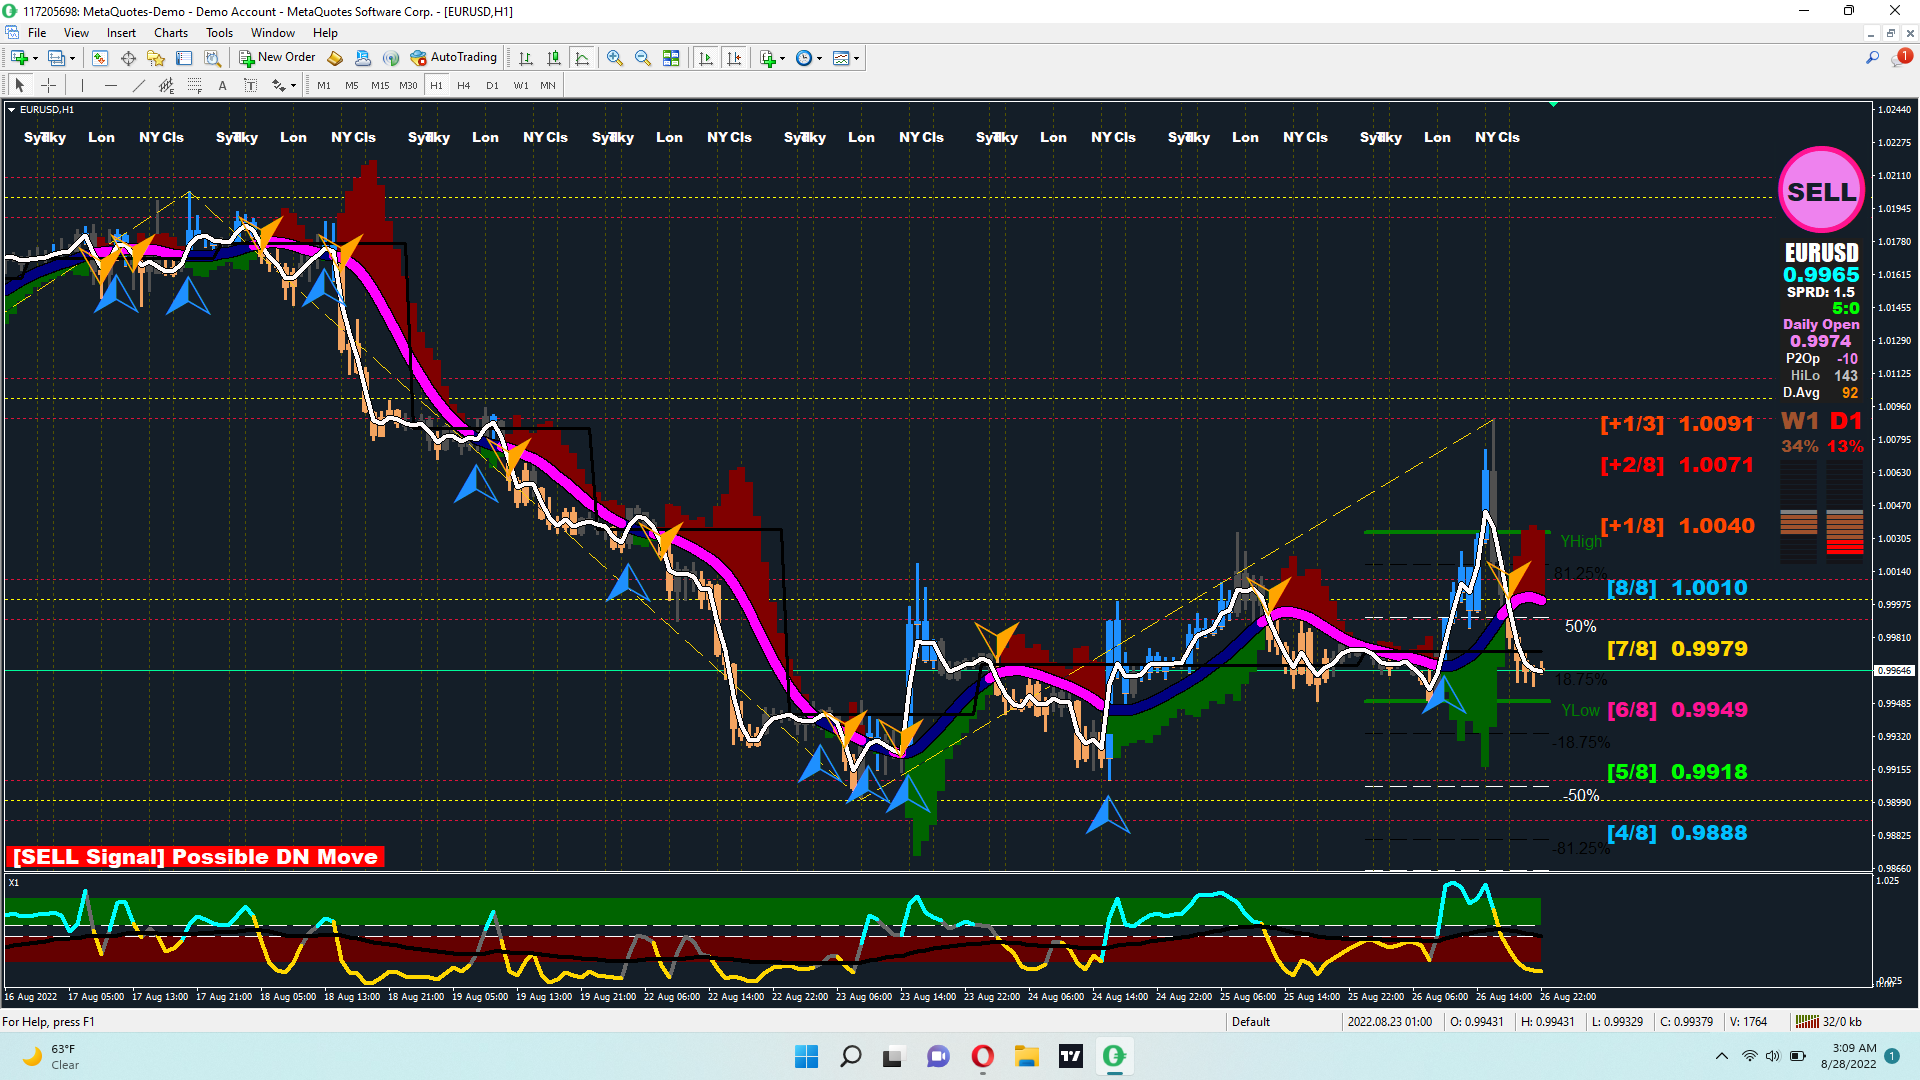Open the periodicity clock dropdown
1920x1080 pixels.
click(819, 58)
